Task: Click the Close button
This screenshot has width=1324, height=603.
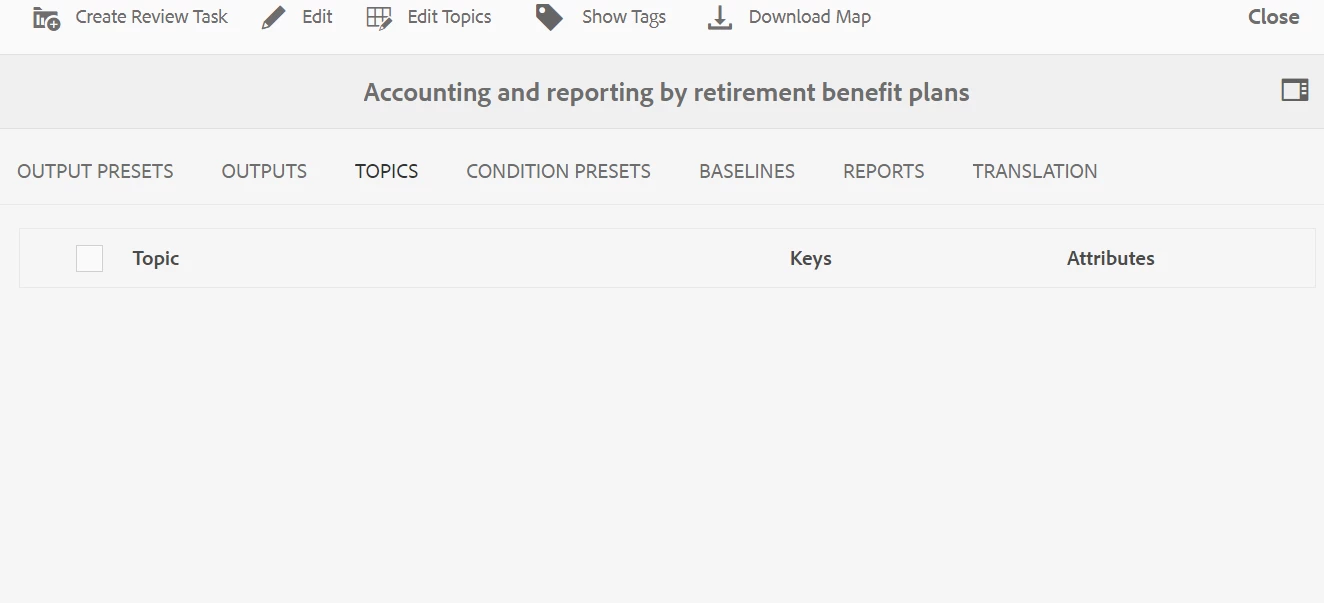Action: pos(1274,17)
